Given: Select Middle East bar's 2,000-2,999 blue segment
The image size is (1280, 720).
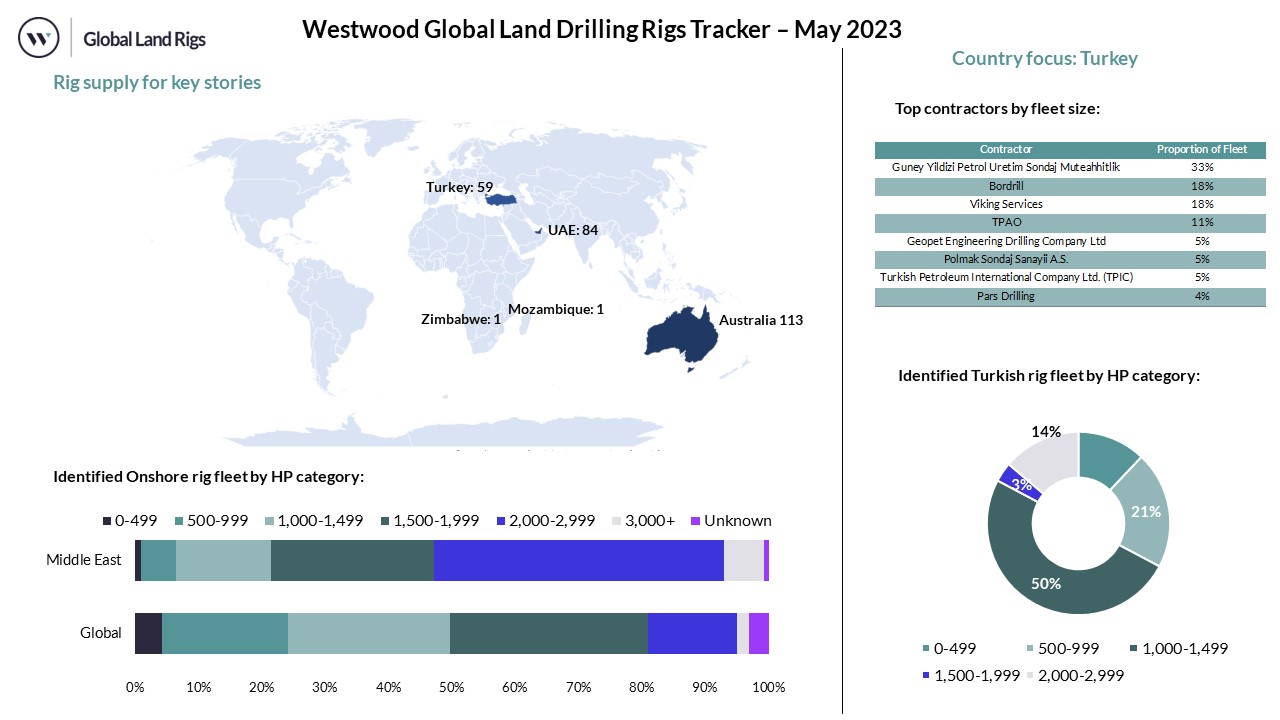Looking at the screenshot, I should (x=578, y=560).
